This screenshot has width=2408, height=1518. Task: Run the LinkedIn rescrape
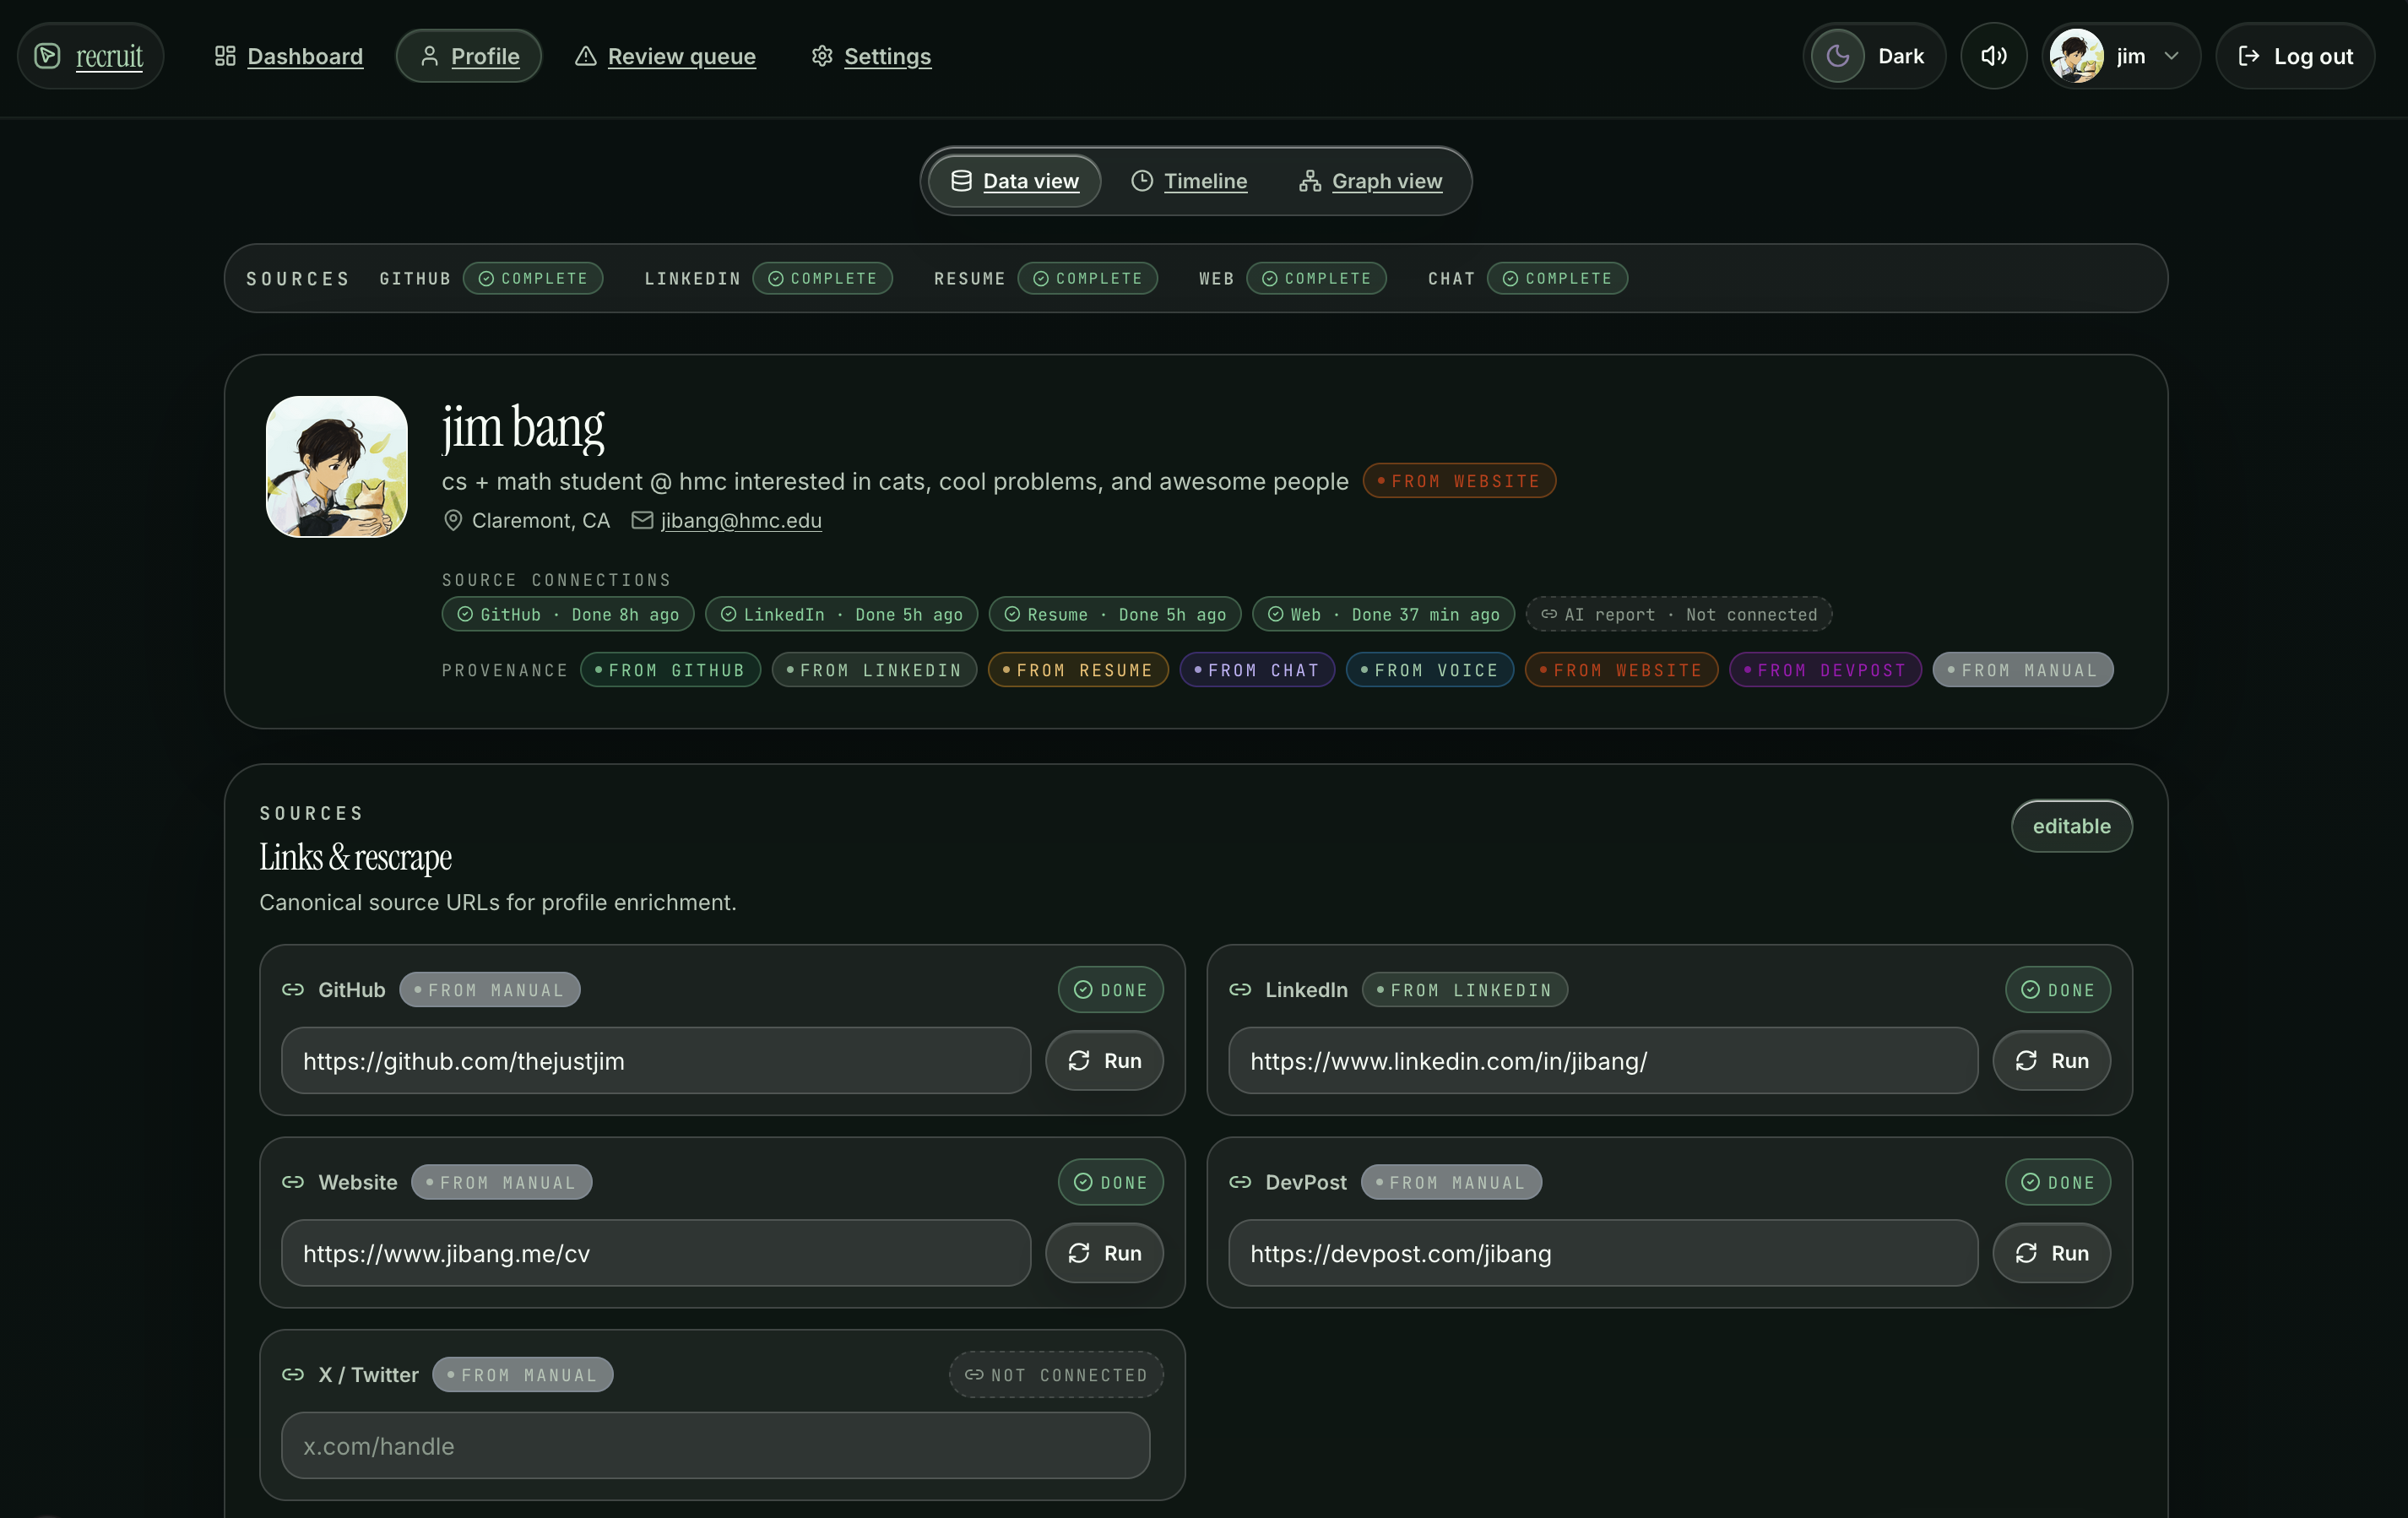click(x=2051, y=1061)
